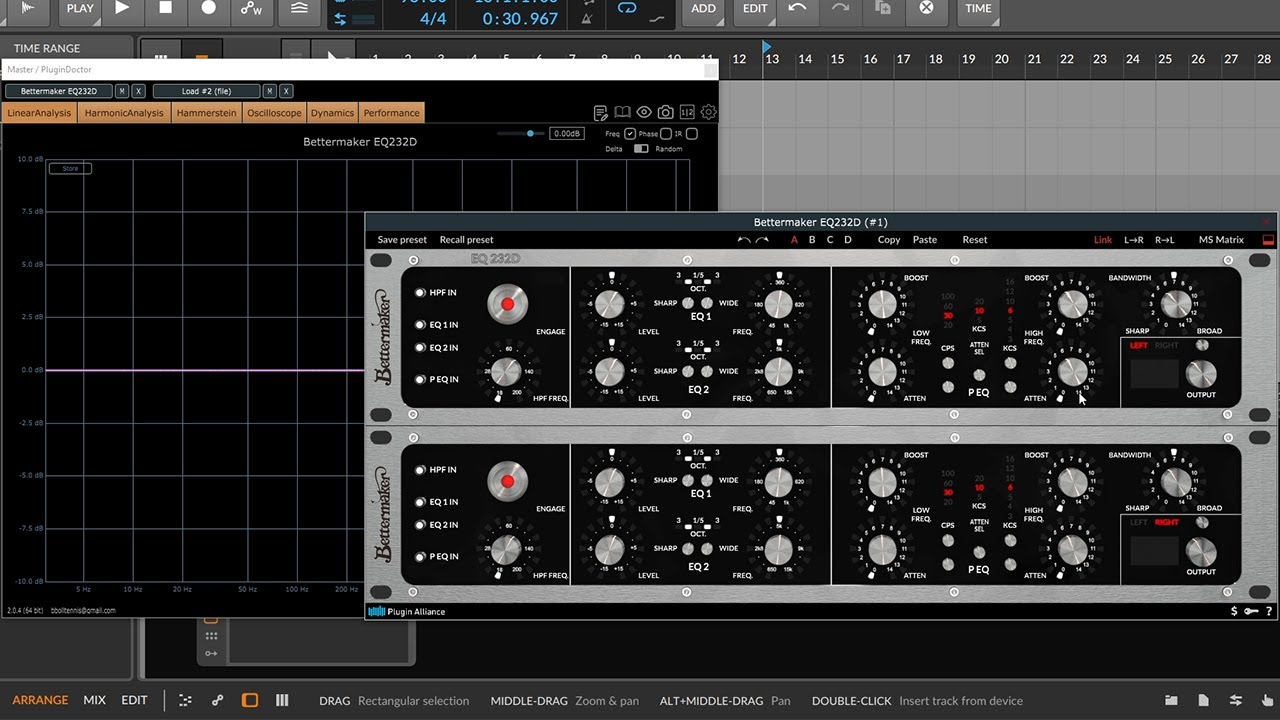Switch to the MIX view
The image size is (1280, 720).
click(x=95, y=700)
